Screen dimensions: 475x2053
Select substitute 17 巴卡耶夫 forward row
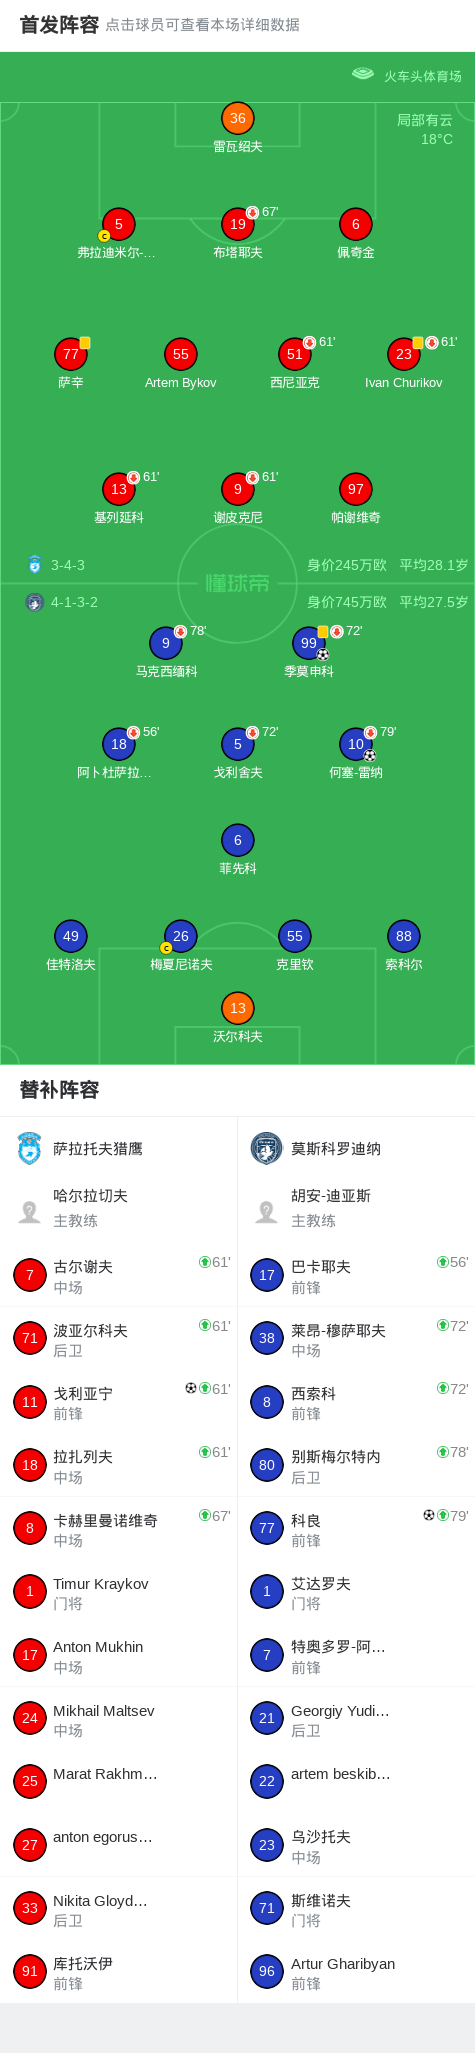(356, 1275)
